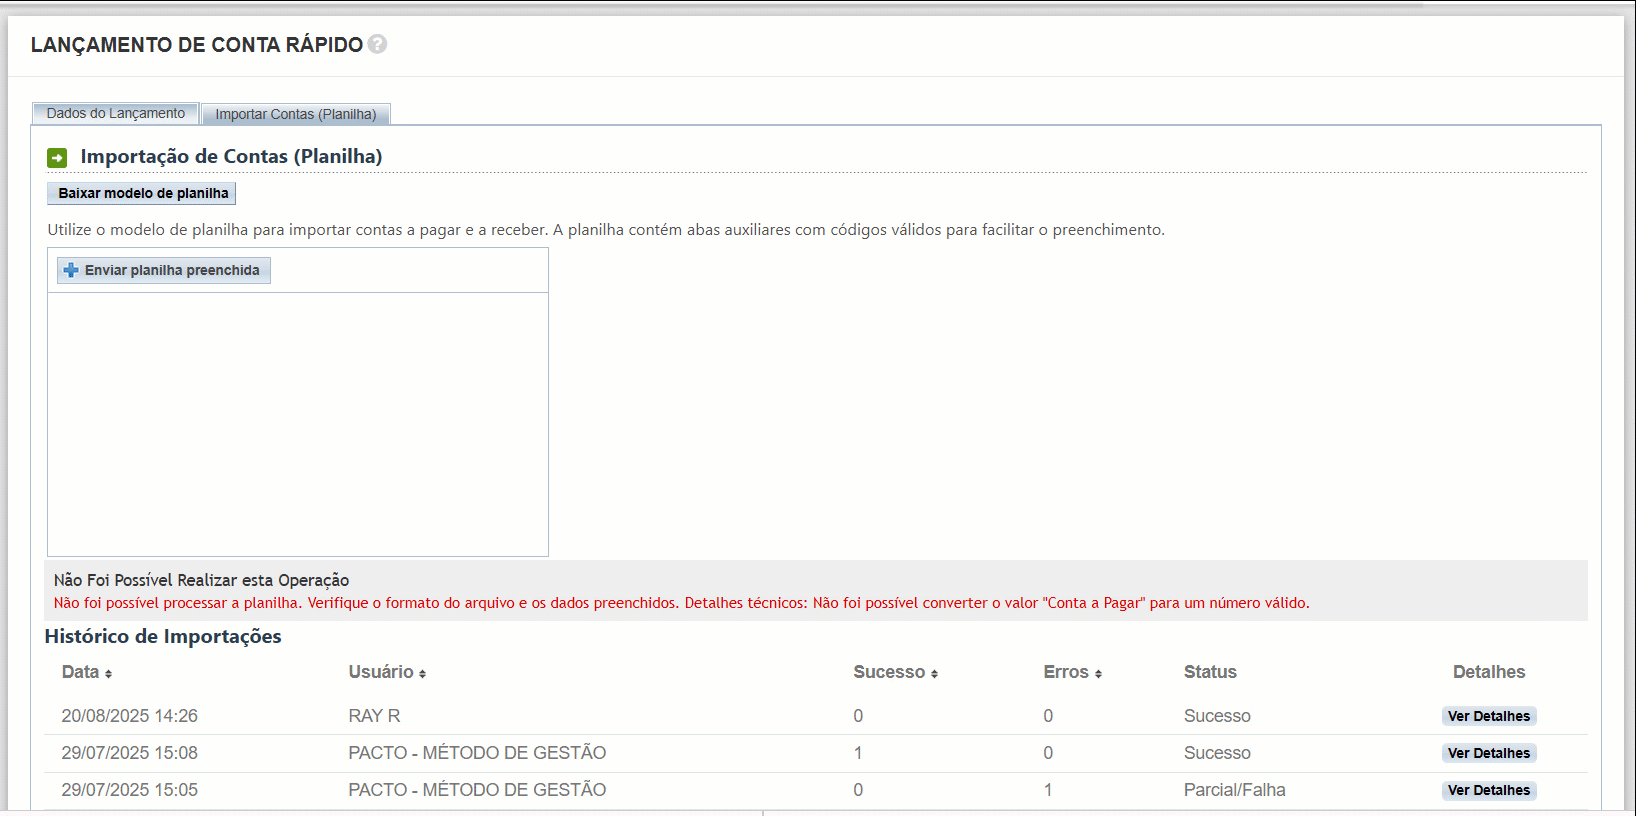
Task: Click the blue plus icon for Enviar planilha
Action: (x=71, y=270)
